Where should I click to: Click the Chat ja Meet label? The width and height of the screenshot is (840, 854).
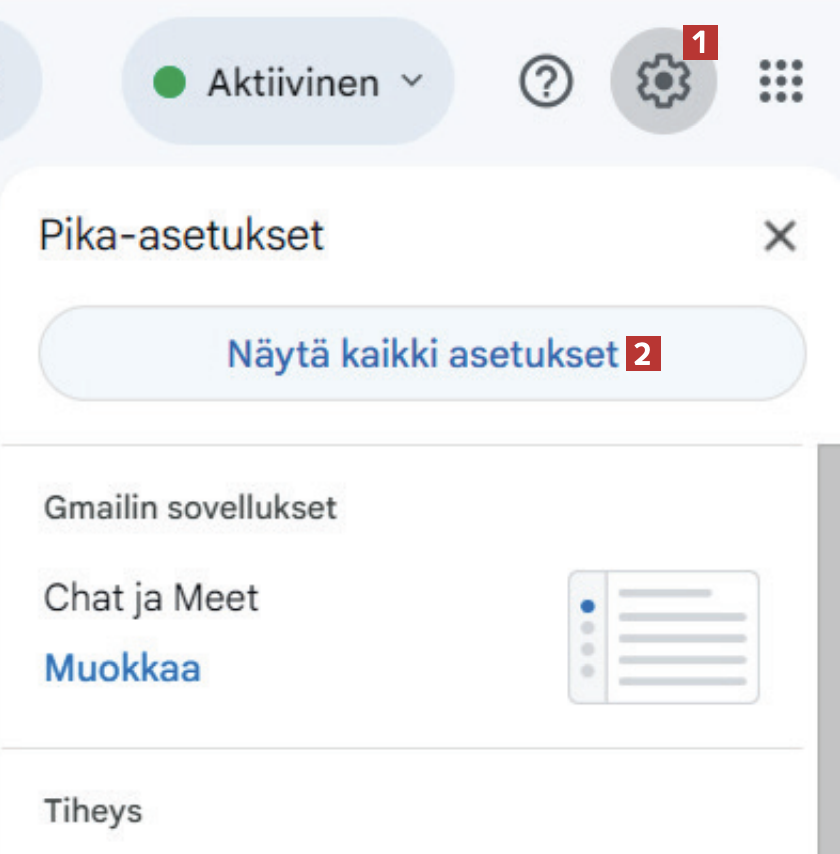[151, 598]
